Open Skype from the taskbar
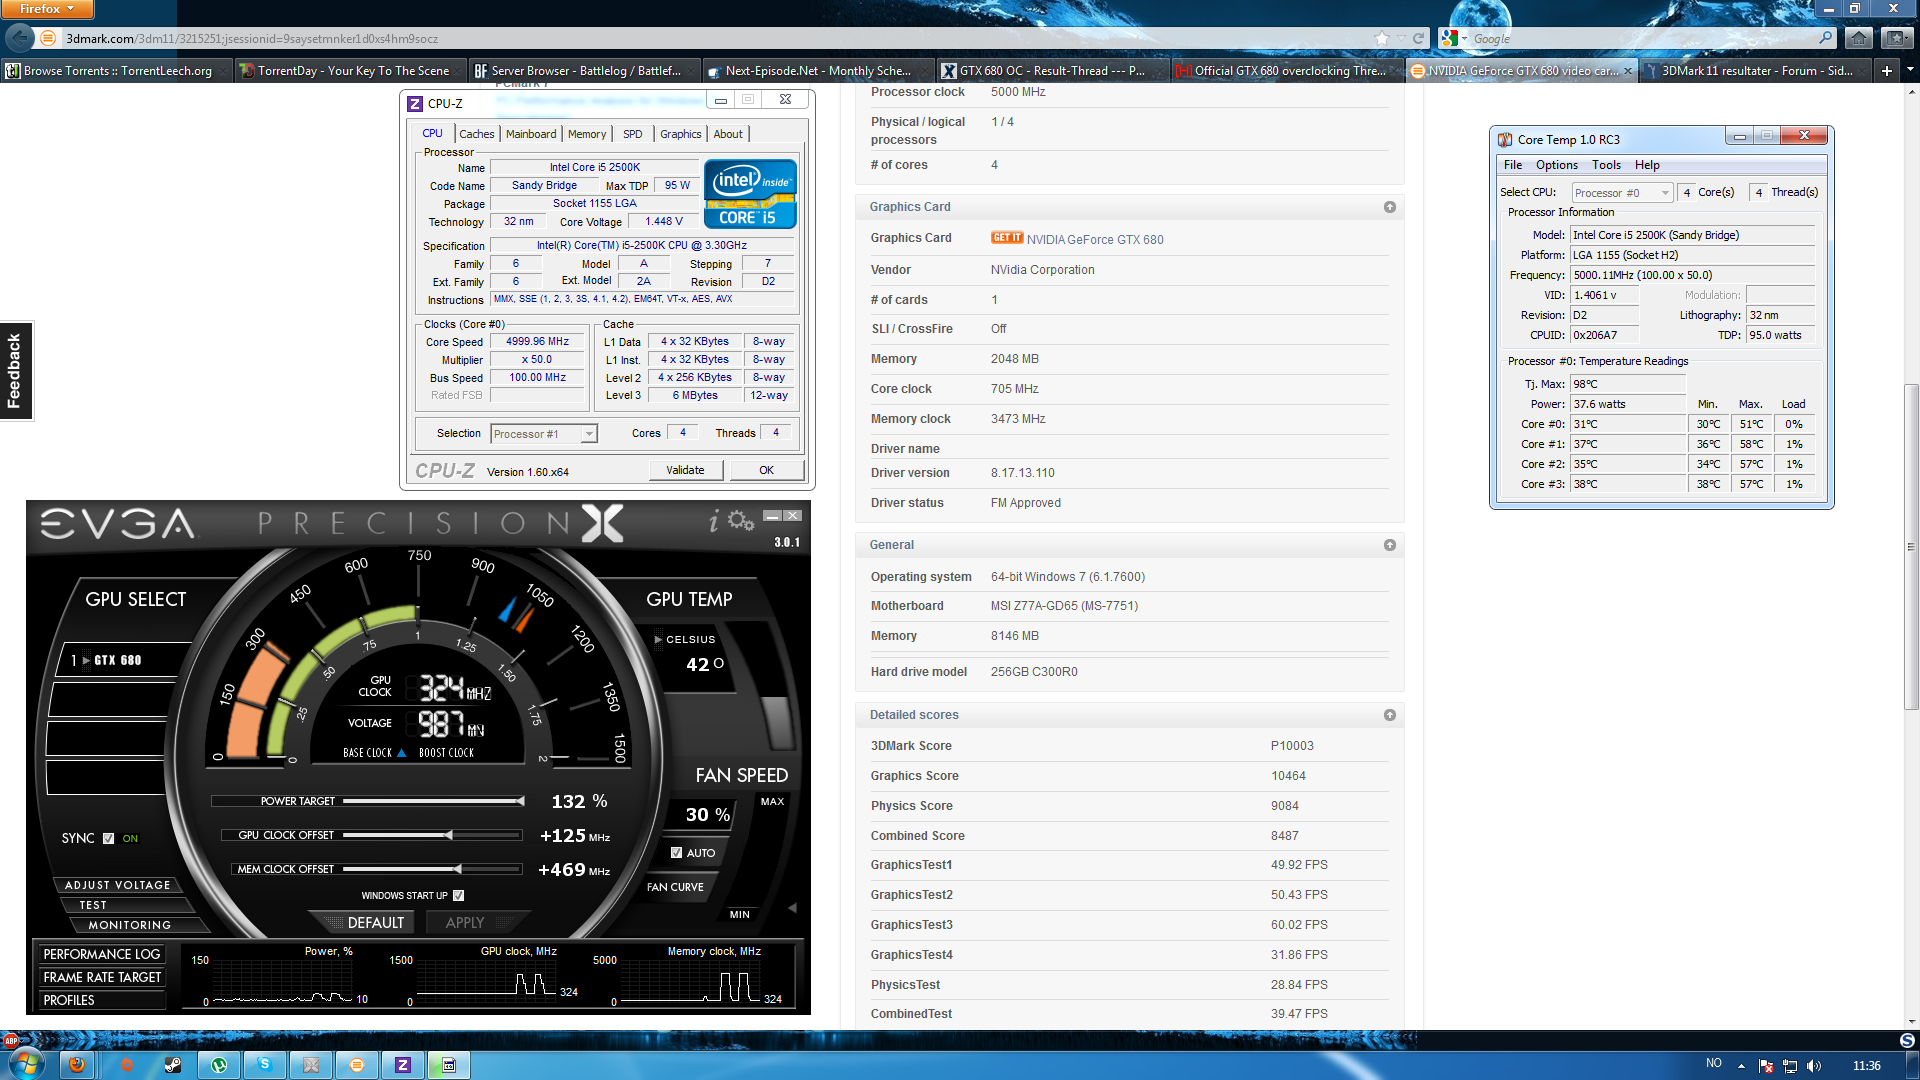Screen dimensions: 1920x1080 tap(265, 1065)
